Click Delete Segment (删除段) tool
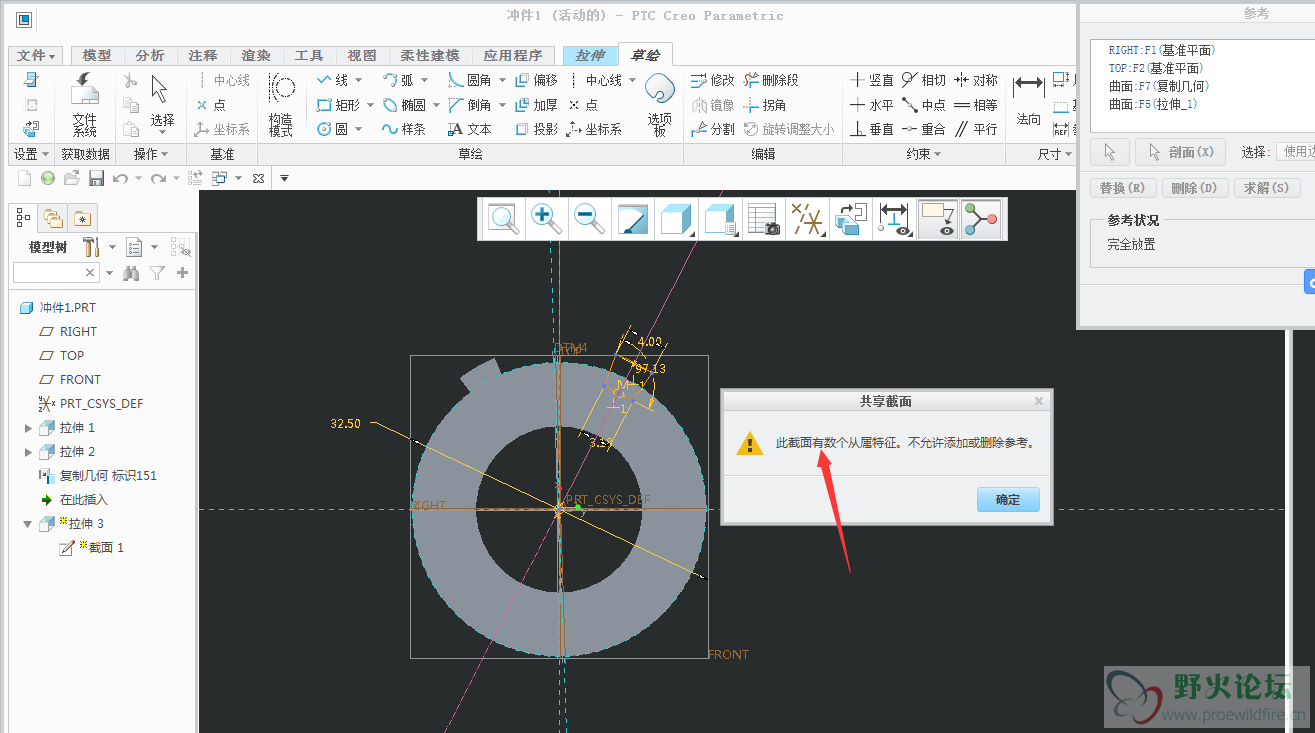The image size is (1315, 733). (x=771, y=80)
